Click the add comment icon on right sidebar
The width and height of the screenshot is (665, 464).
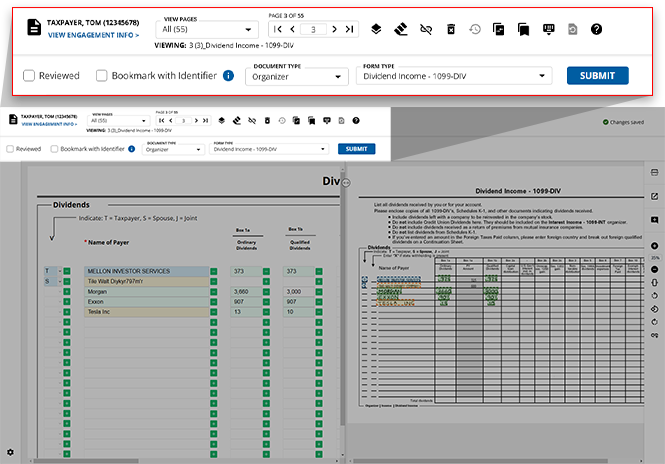click(654, 219)
